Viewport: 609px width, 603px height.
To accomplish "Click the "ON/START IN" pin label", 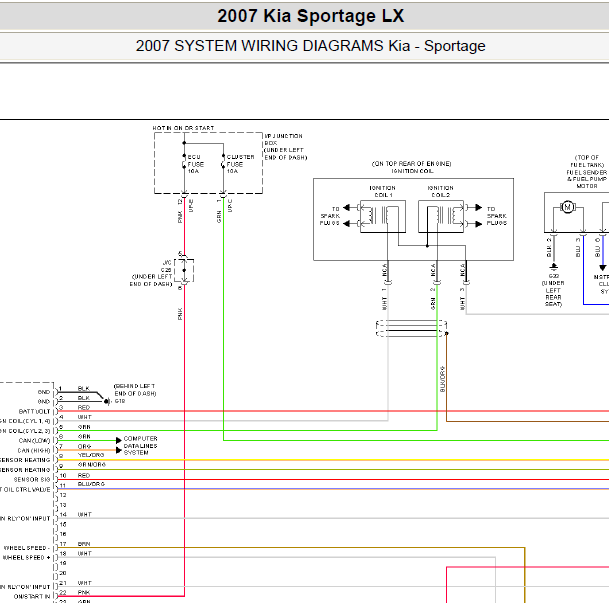I will coord(32,596).
